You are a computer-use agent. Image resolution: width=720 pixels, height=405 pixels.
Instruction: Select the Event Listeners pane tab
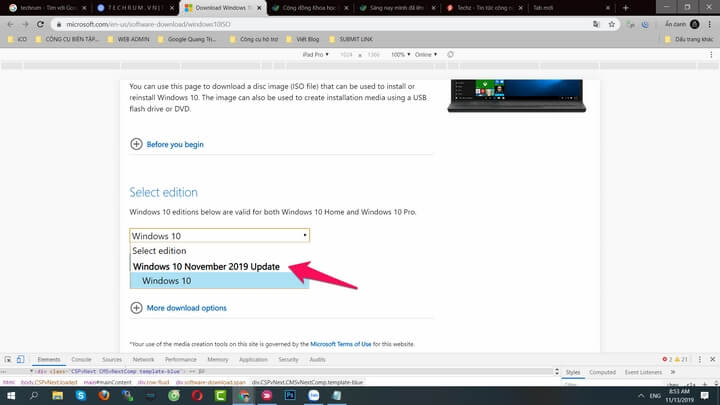pos(643,372)
